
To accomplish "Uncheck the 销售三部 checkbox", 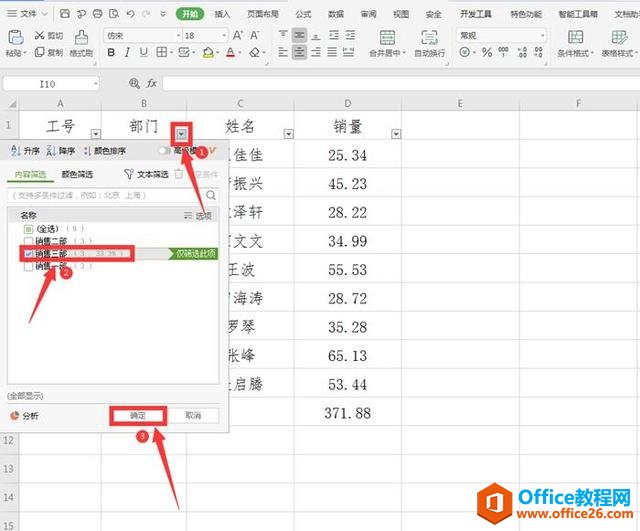I will (28, 253).
